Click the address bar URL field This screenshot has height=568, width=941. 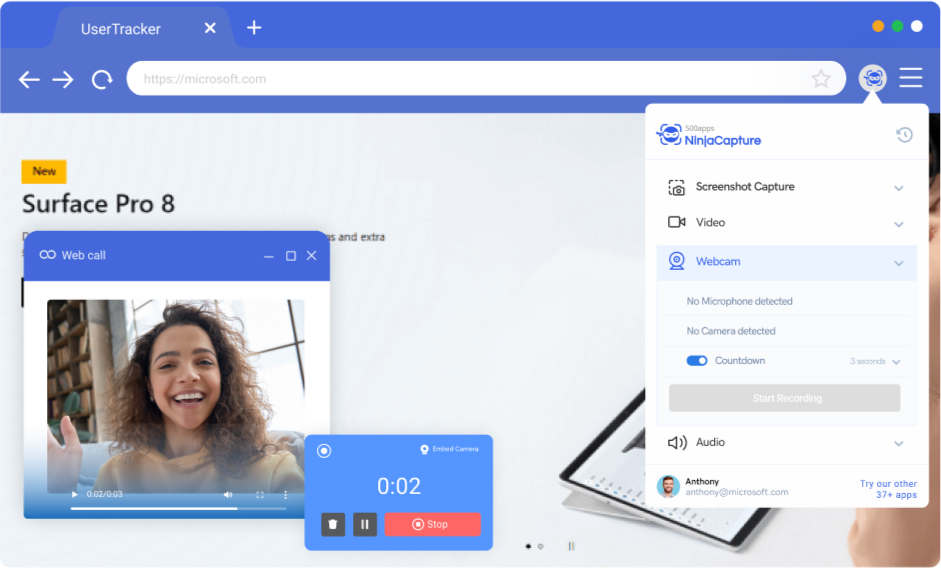tap(470, 79)
